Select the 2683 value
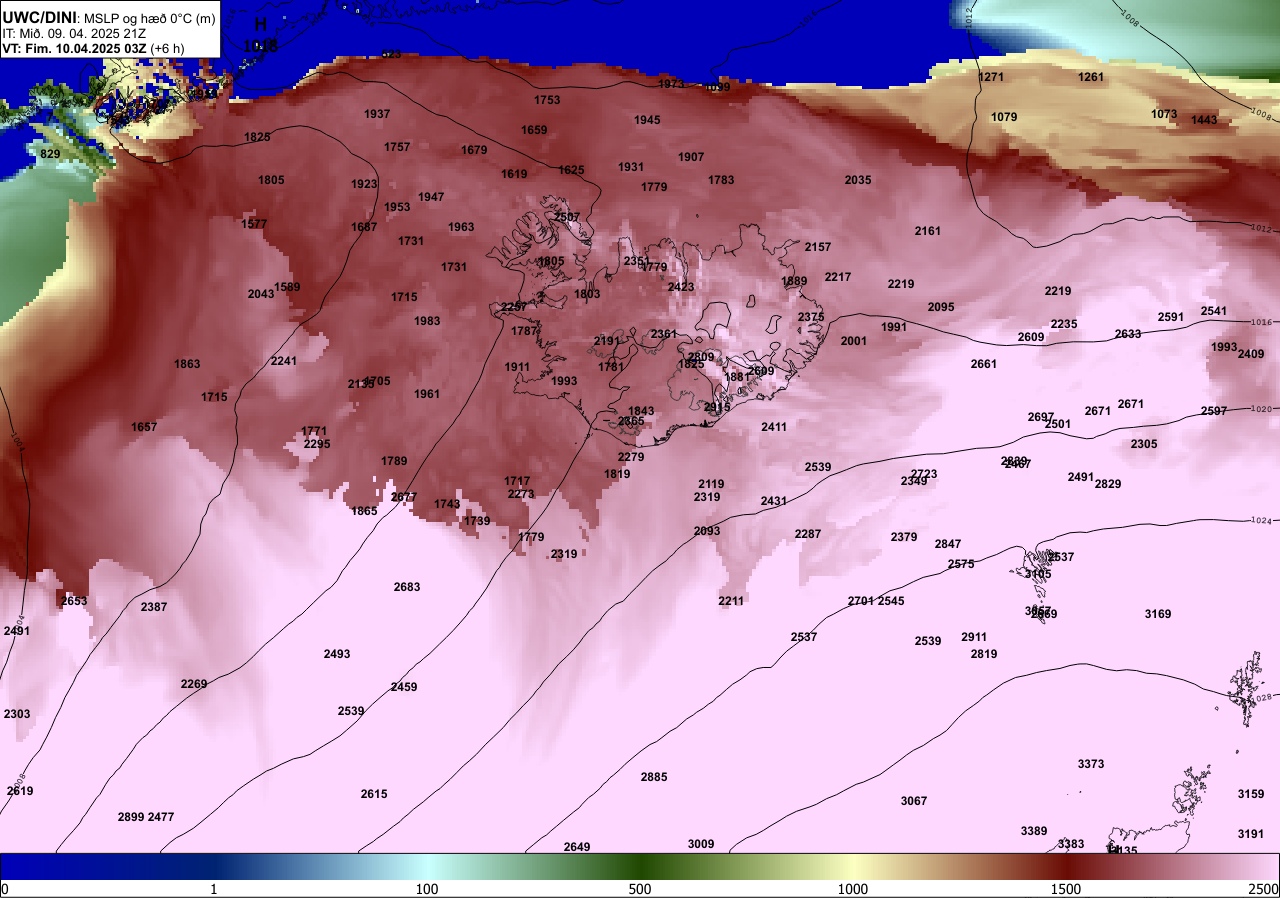 pyautogui.click(x=407, y=587)
